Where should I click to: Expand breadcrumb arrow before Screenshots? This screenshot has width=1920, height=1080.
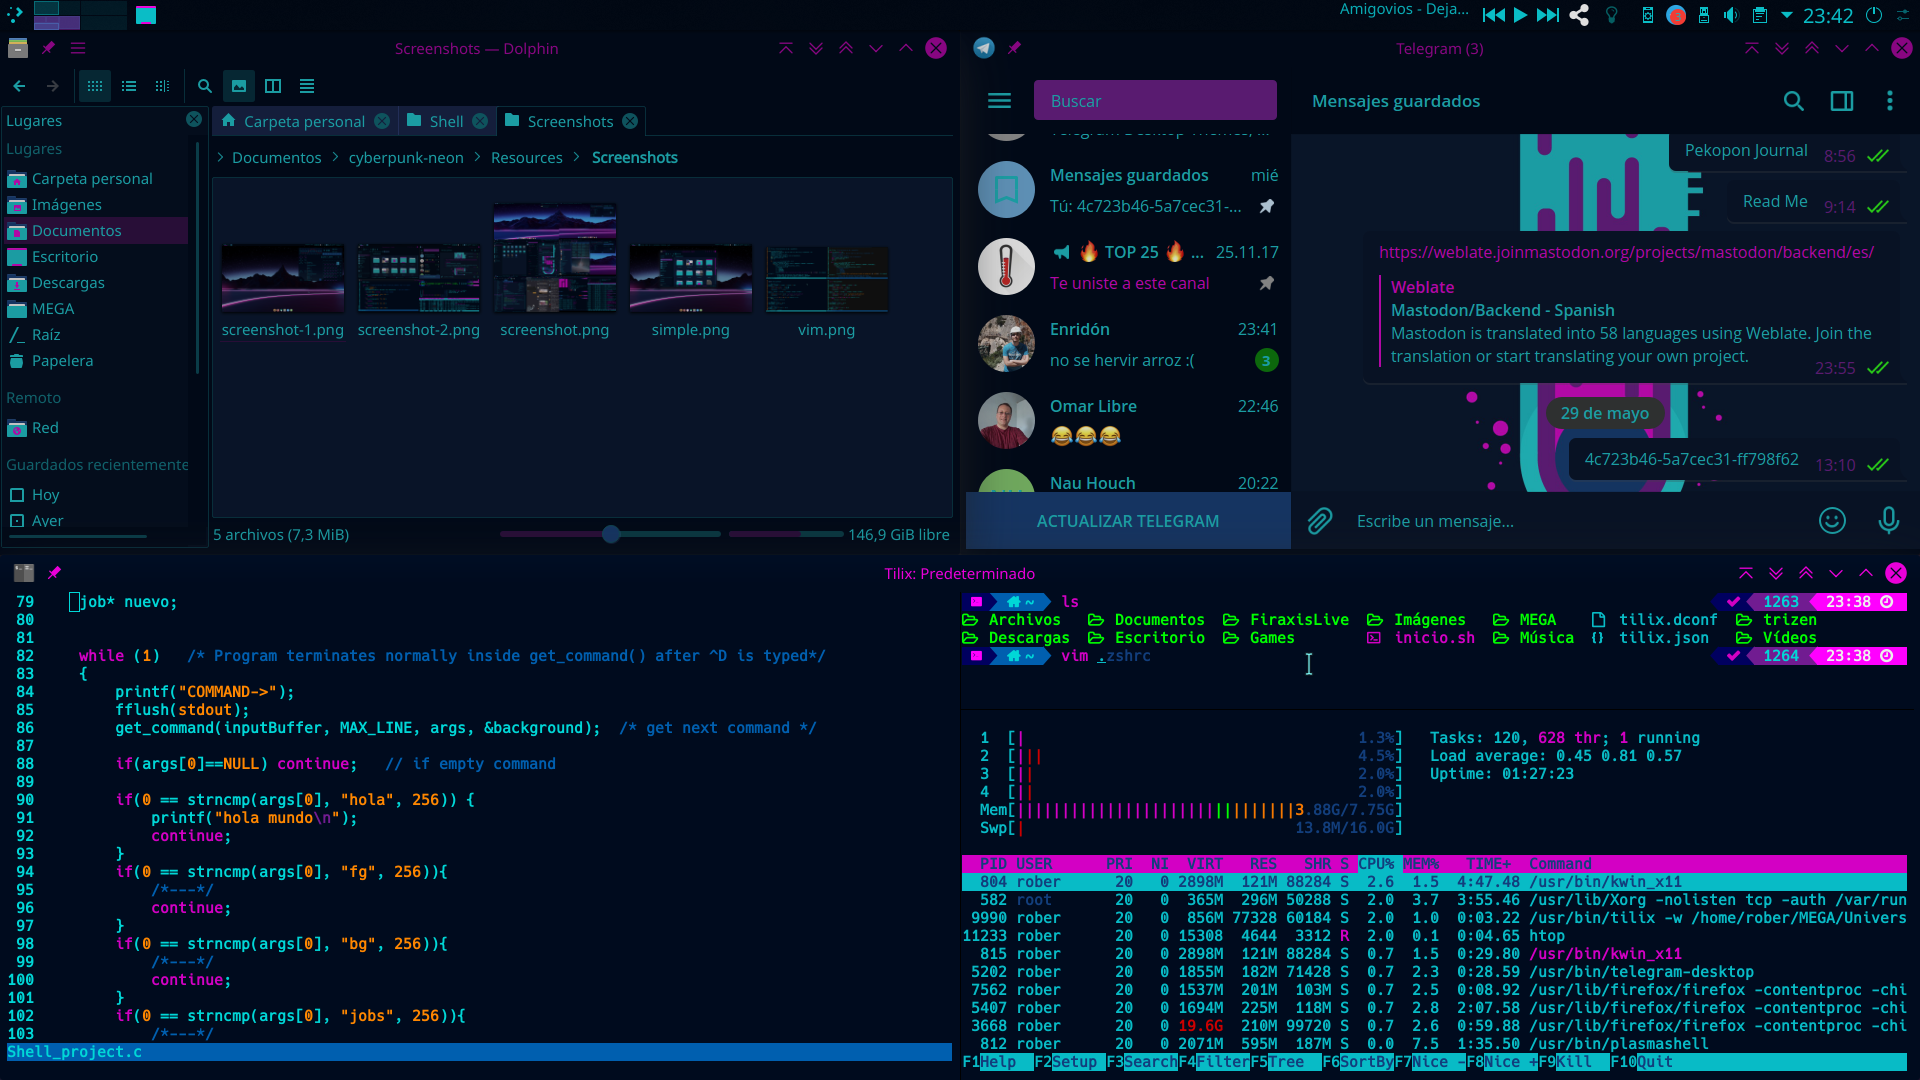coord(577,158)
